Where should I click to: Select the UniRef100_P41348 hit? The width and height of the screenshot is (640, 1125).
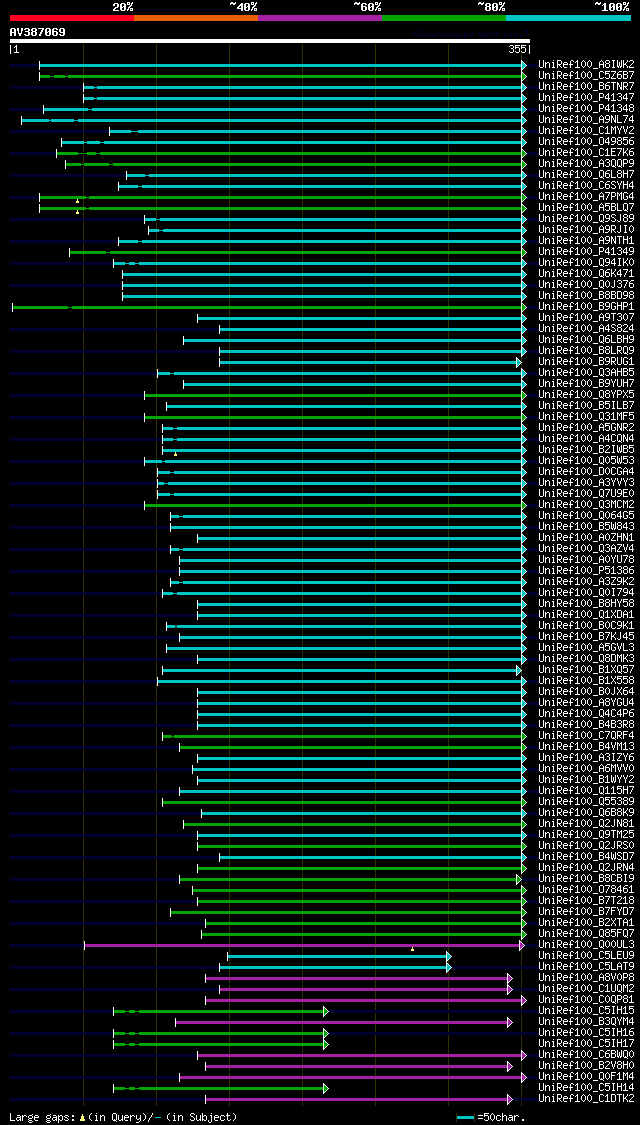pos(586,108)
